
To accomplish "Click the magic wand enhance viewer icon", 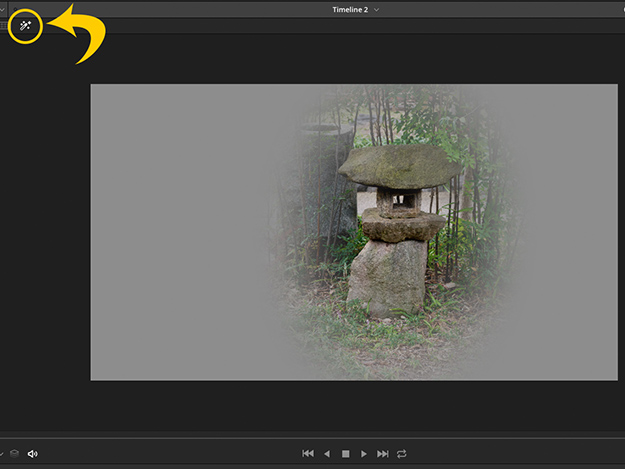I will [x=26, y=26].
